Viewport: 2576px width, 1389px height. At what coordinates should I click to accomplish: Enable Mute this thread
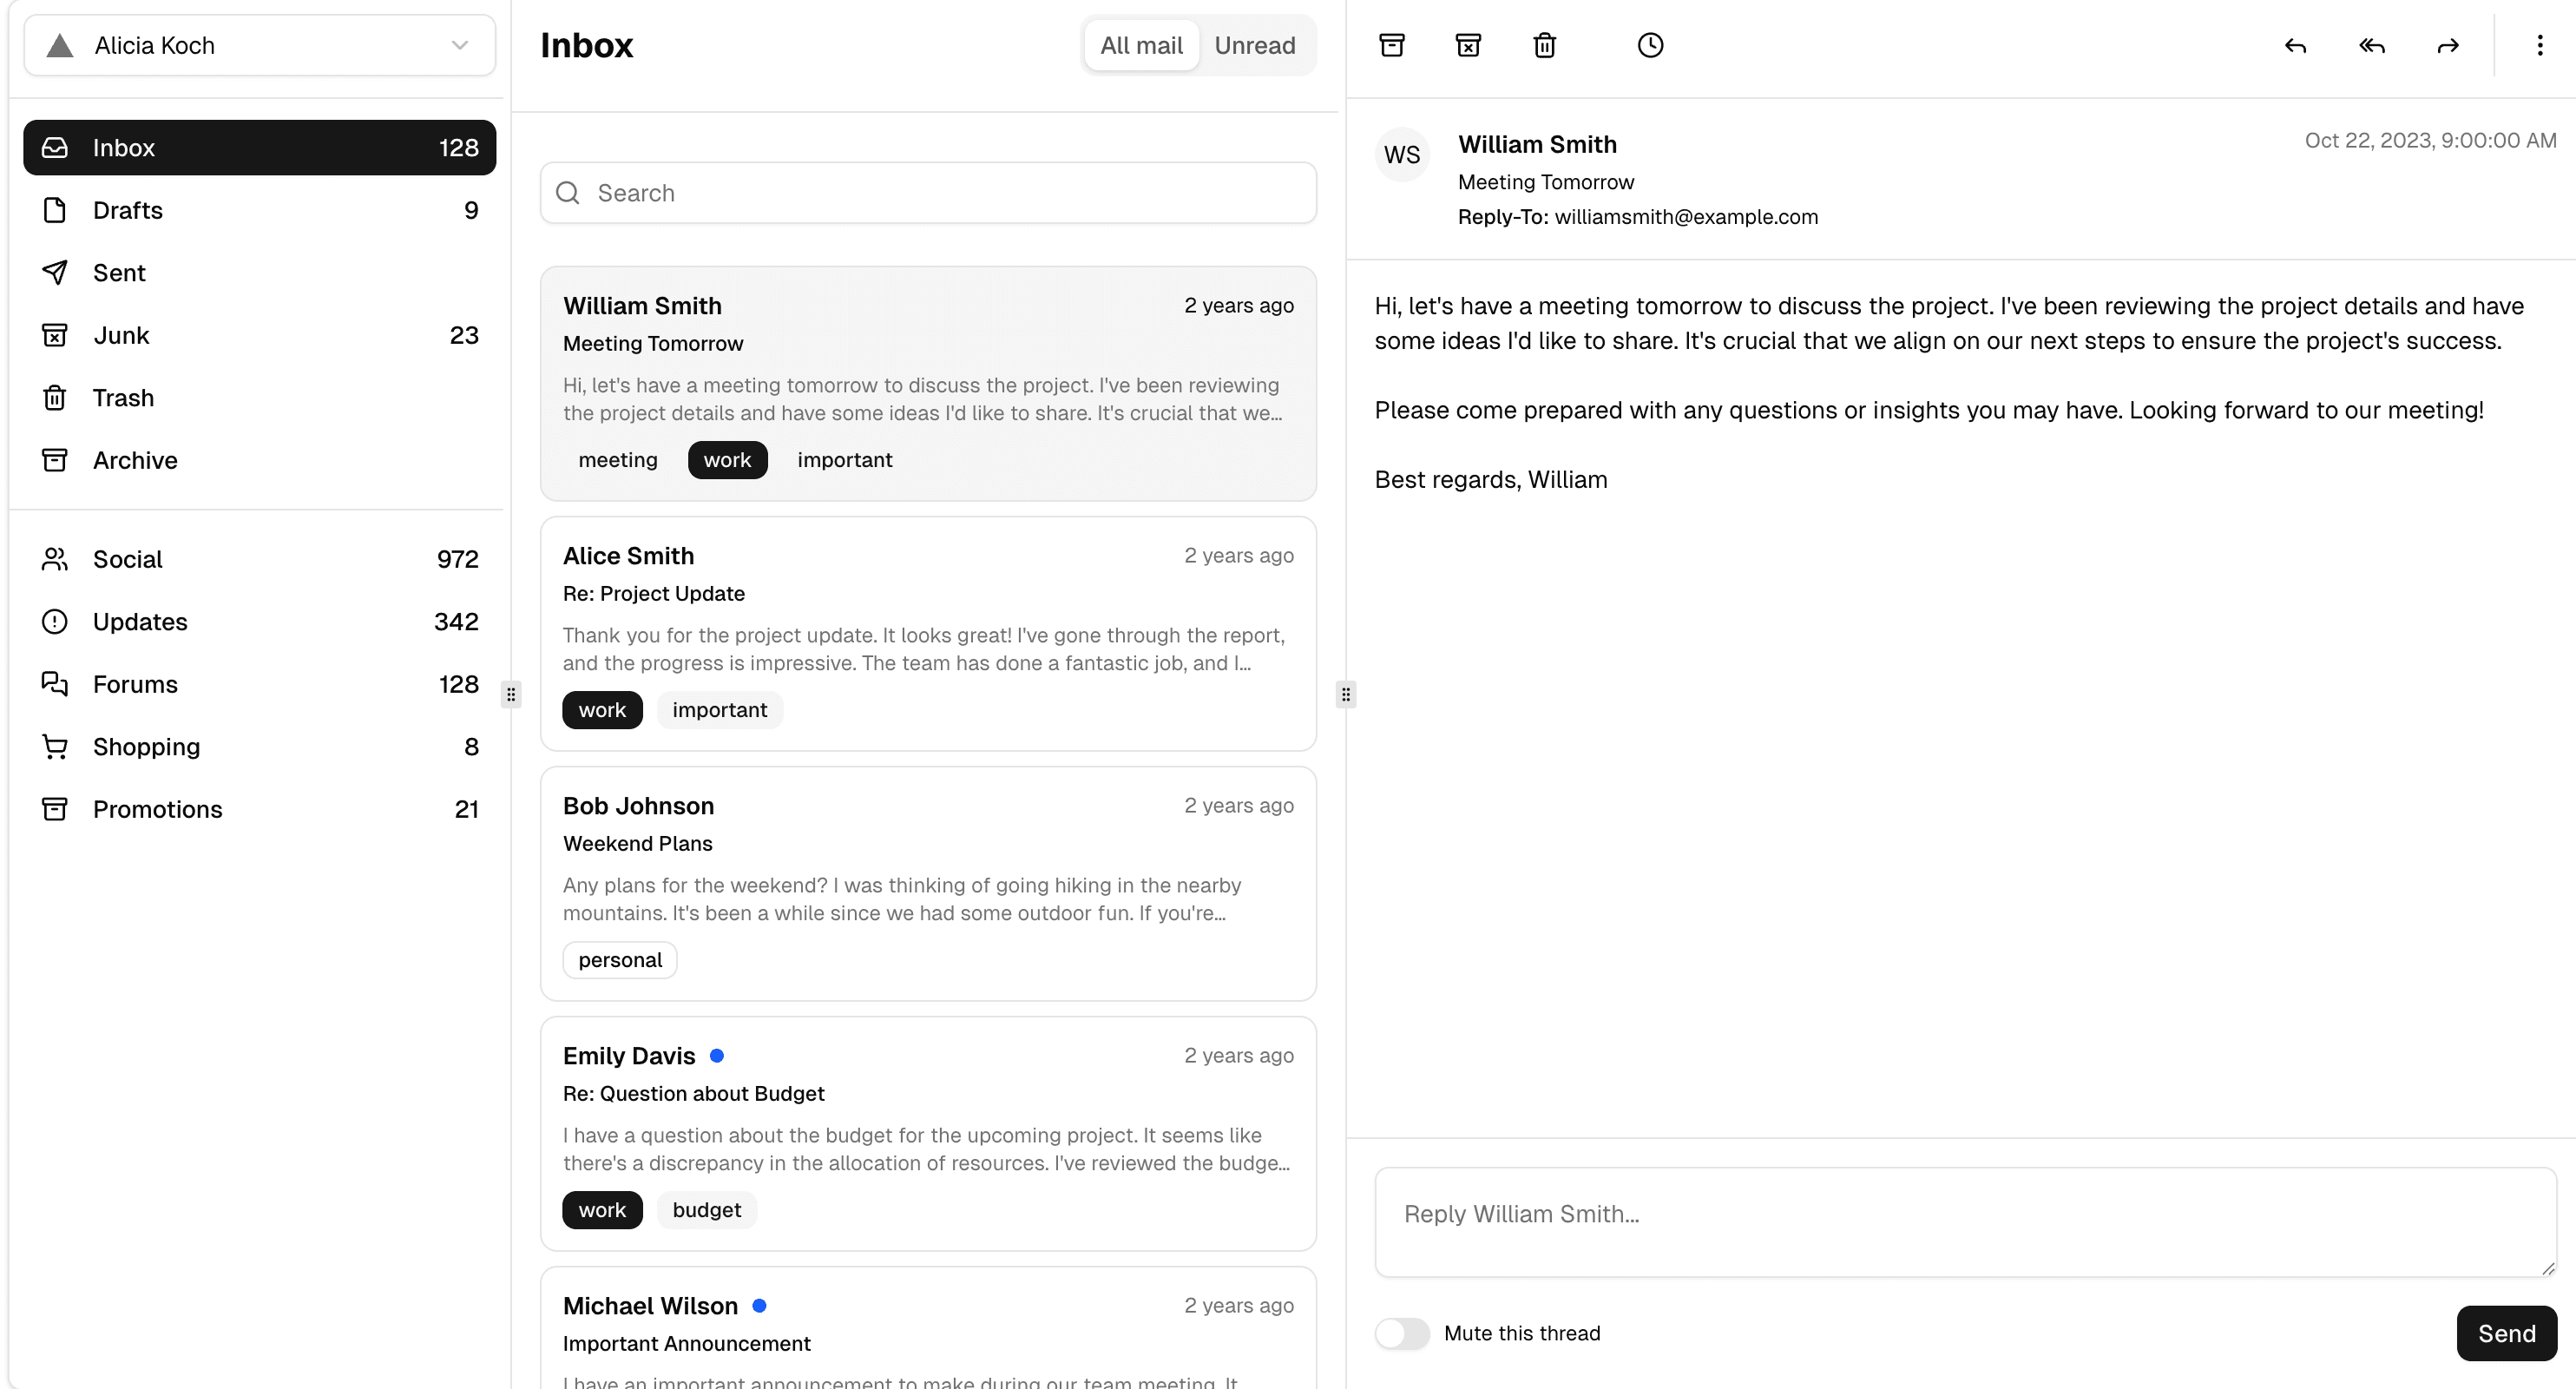click(1402, 1333)
